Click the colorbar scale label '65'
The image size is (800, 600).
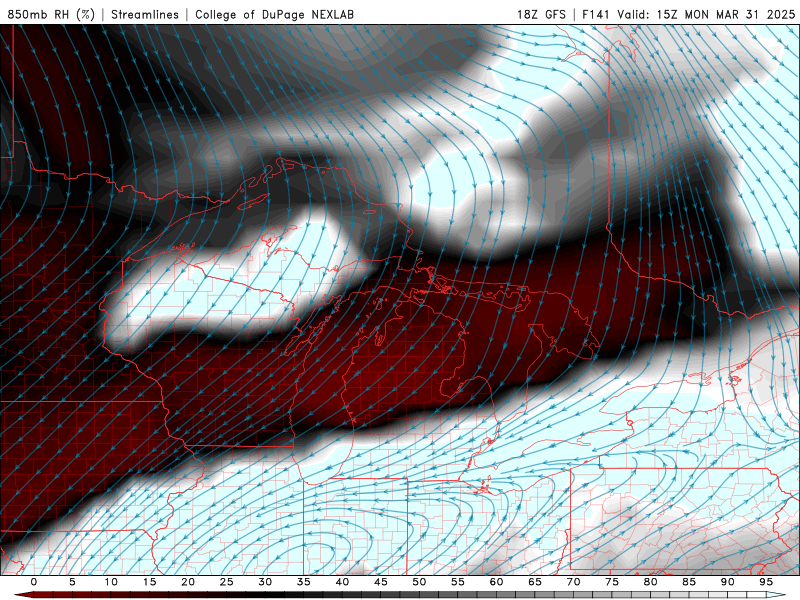535,582
